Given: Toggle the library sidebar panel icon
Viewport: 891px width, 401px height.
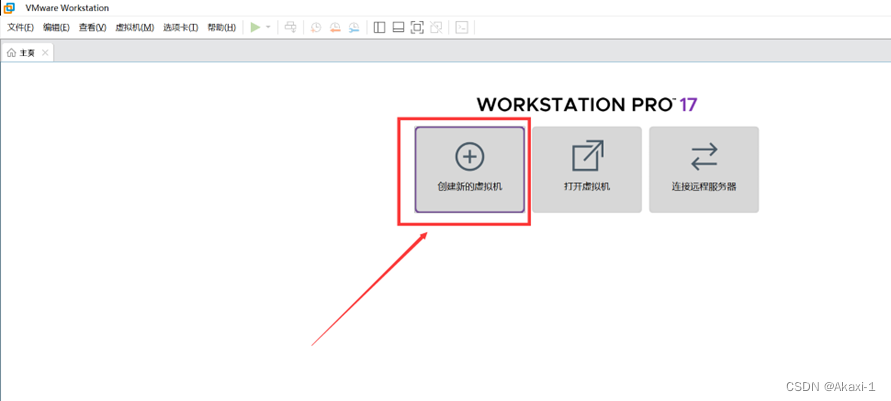Looking at the screenshot, I should (380, 27).
